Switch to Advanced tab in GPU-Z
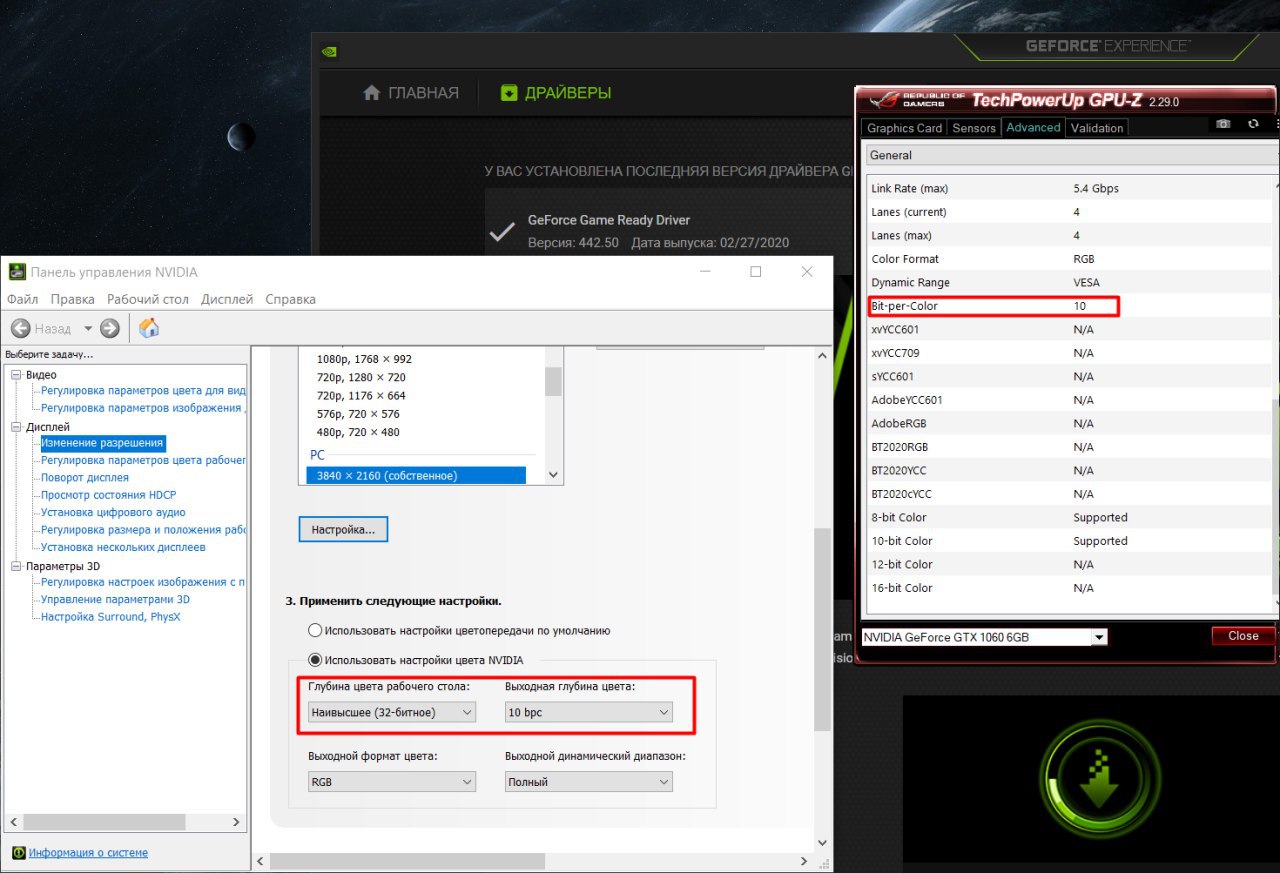 (x=1033, y=127)
